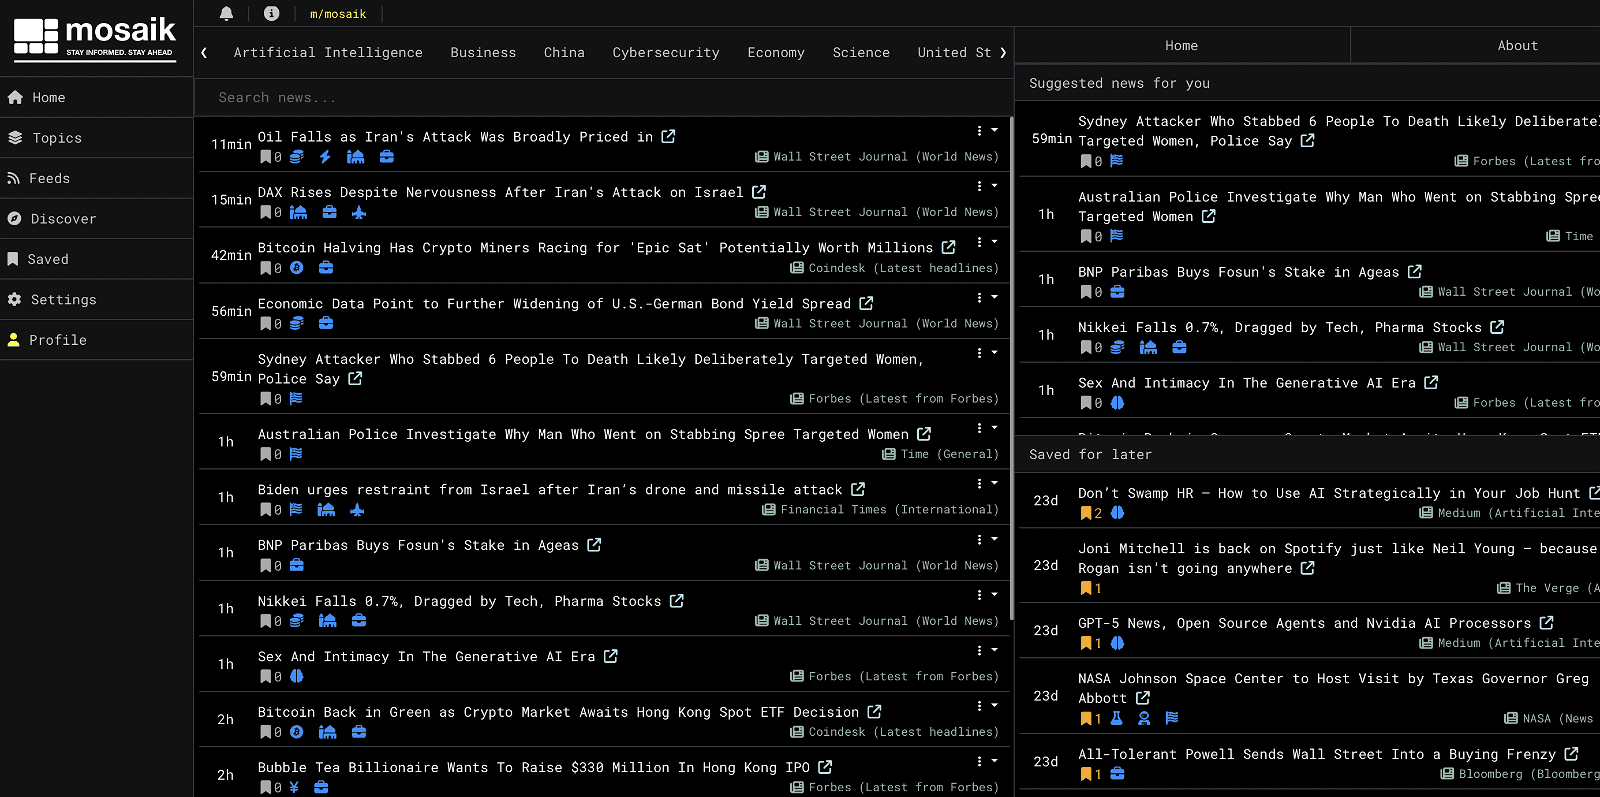
Task: Open Discover in the sidebar
Action: (63, 219)
